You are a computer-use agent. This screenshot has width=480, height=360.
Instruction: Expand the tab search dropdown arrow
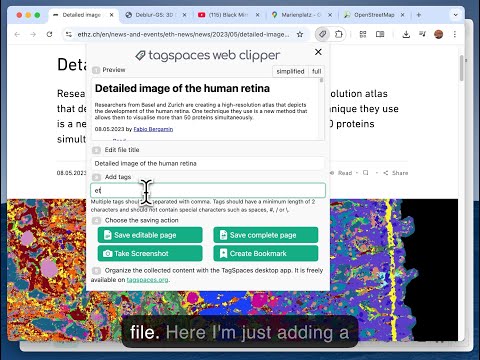(x=455, y=15)
